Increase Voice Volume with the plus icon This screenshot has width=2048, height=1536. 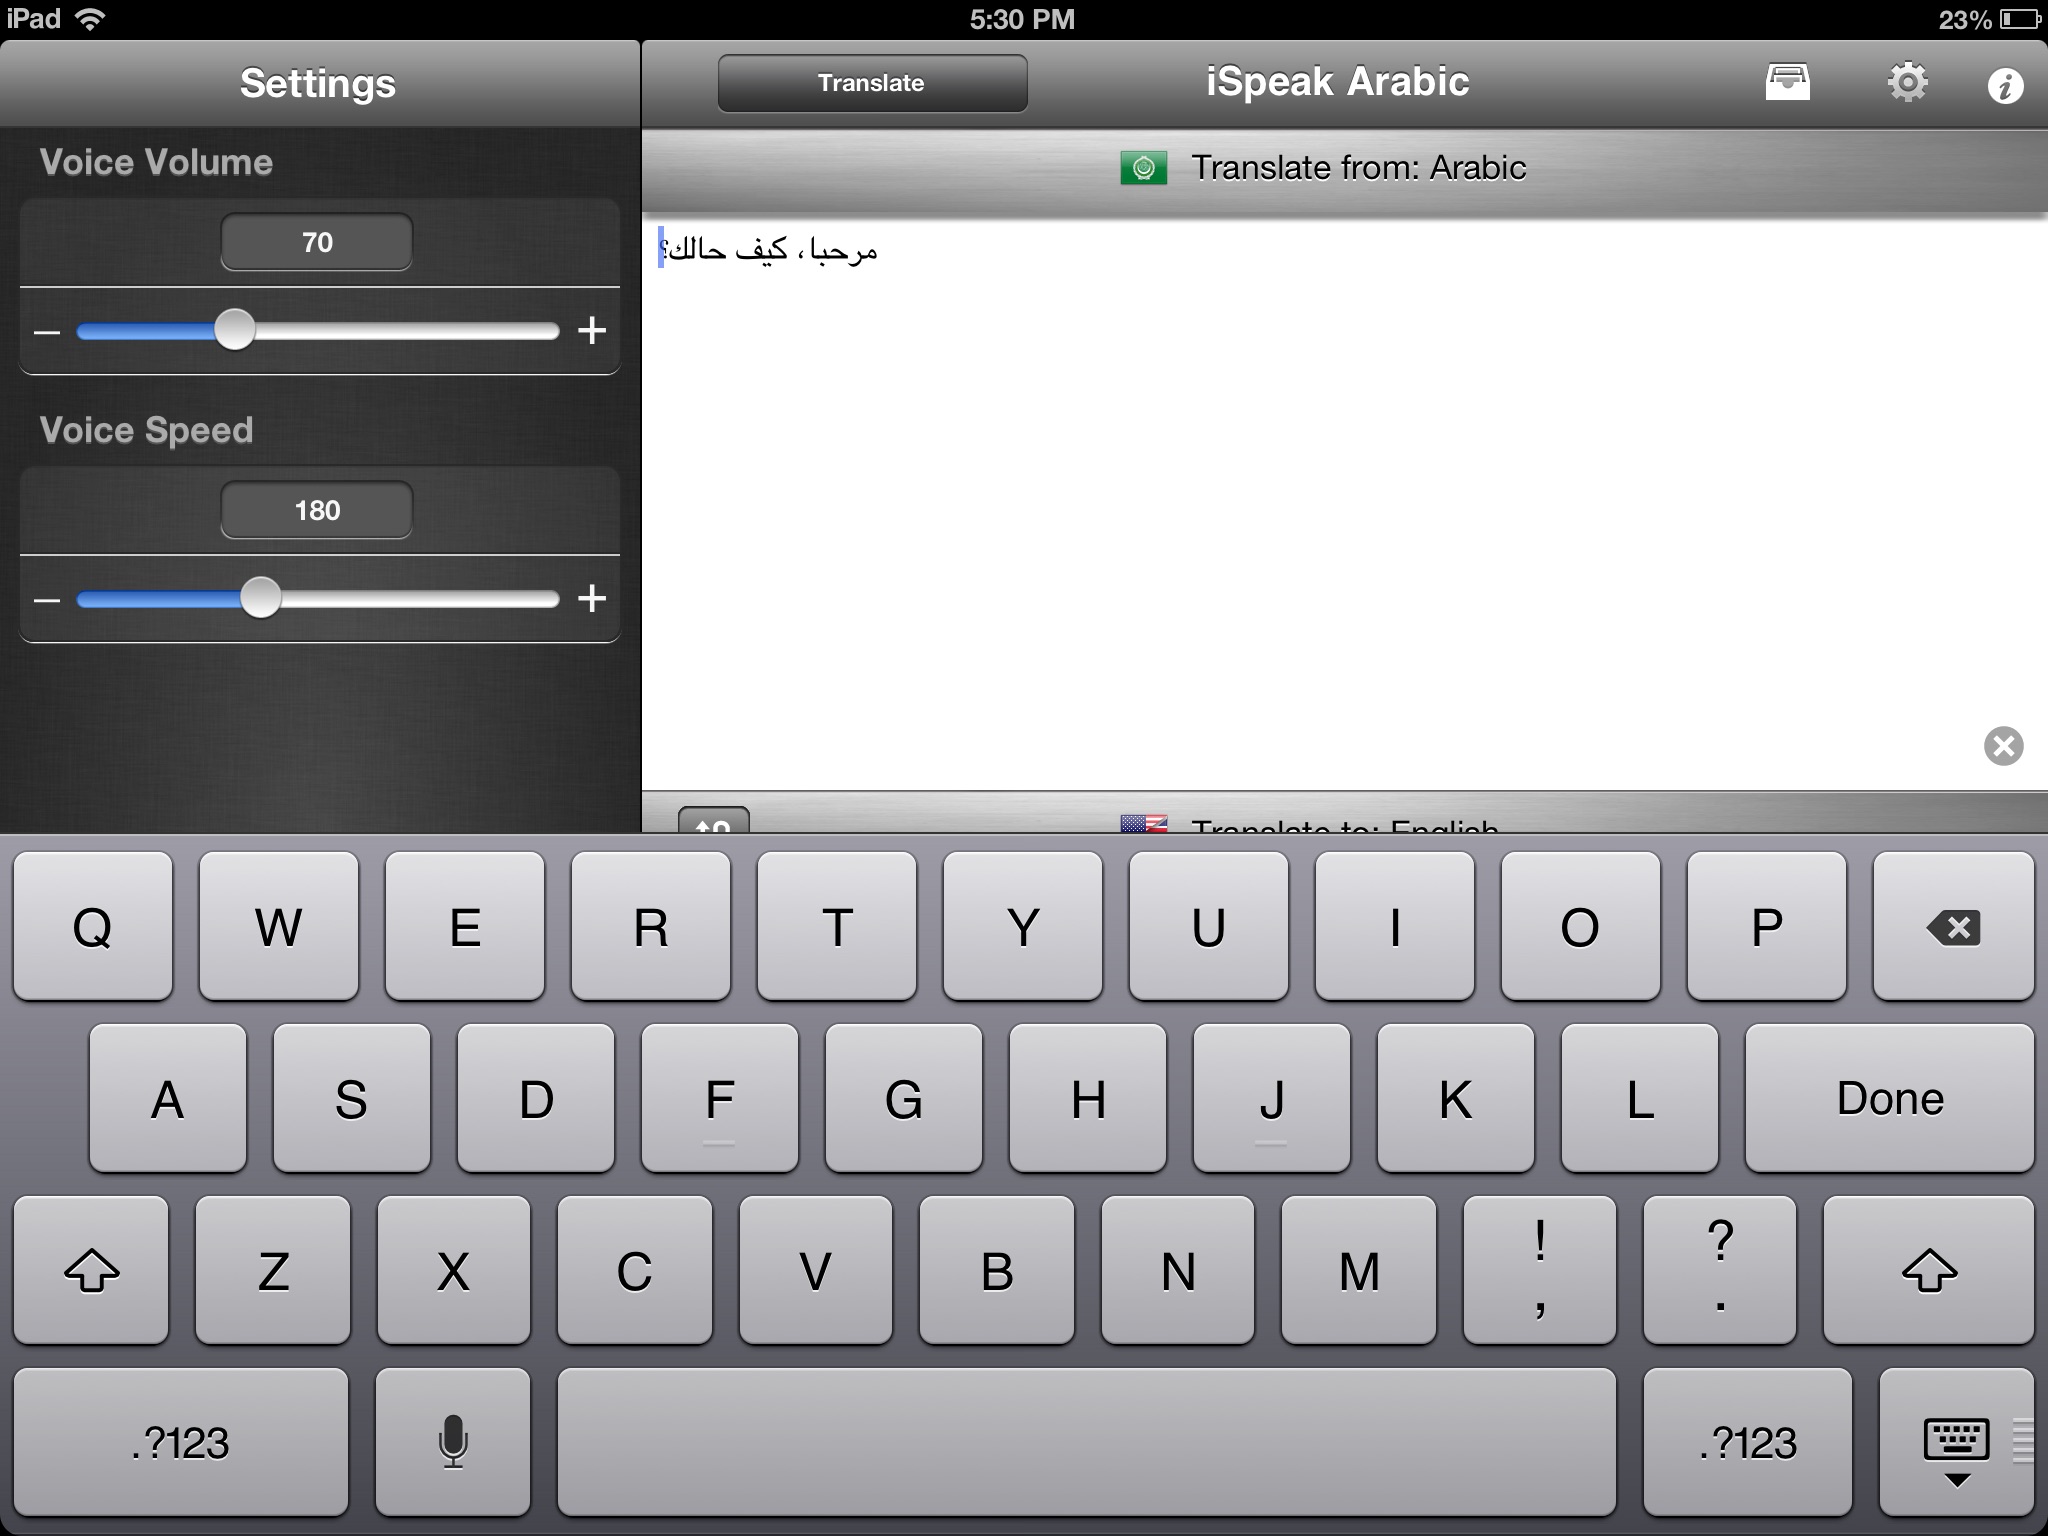(x=592, y=330)
